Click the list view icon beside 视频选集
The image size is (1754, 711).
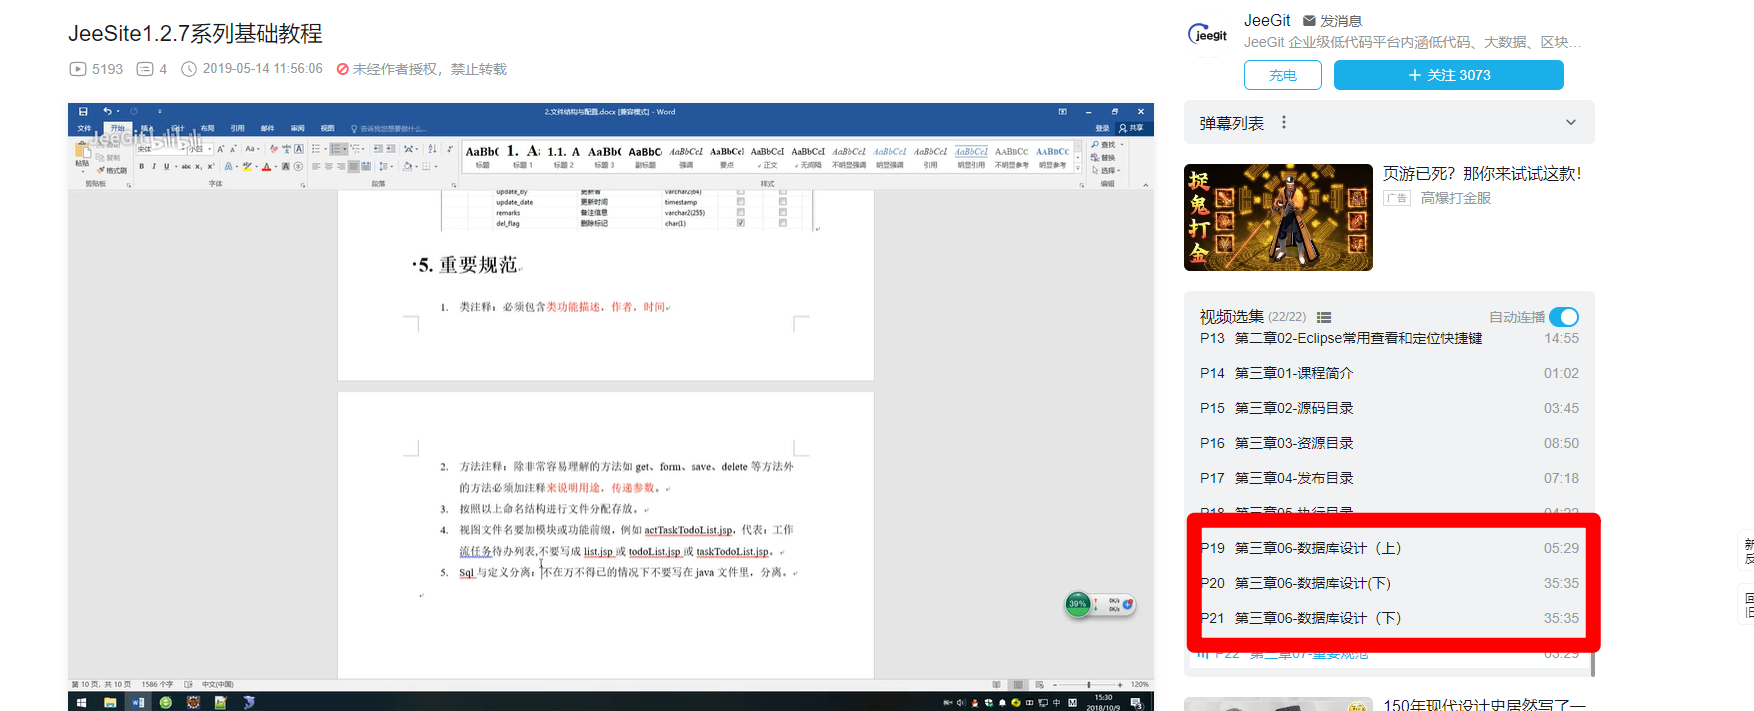(x=1324, y=317)
